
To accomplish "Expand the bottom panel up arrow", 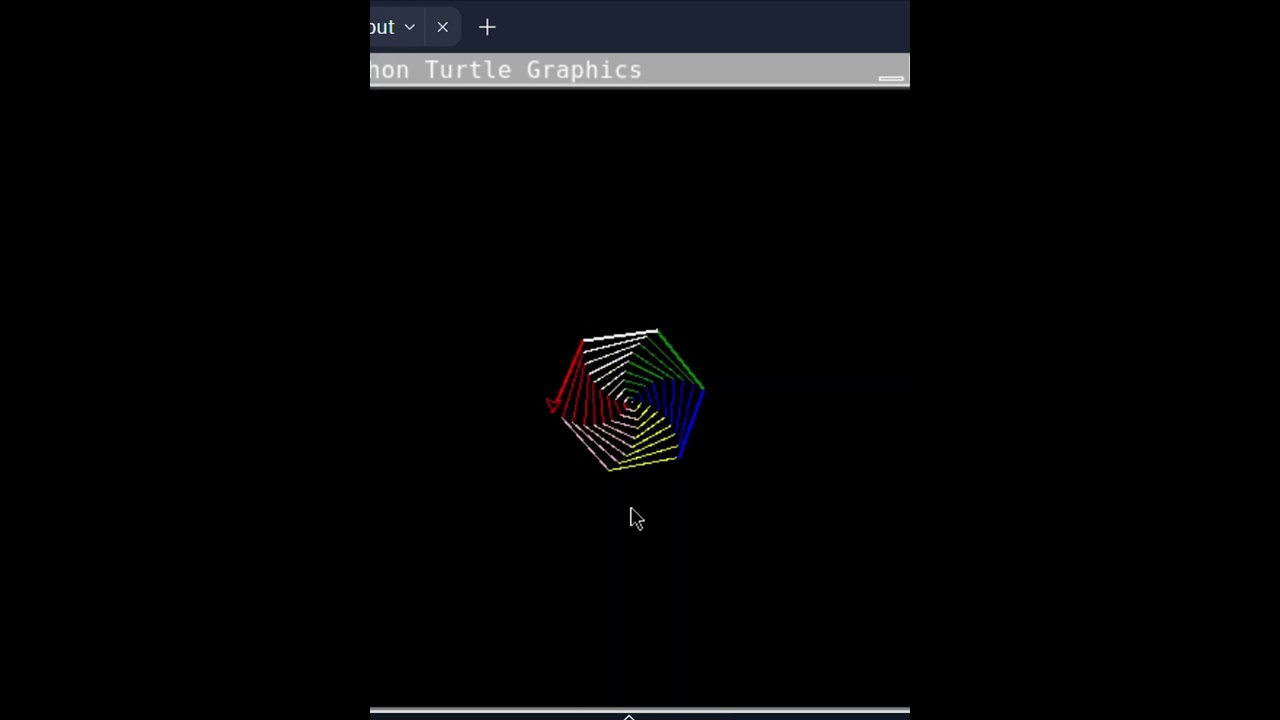I will [x=629, y=716].
